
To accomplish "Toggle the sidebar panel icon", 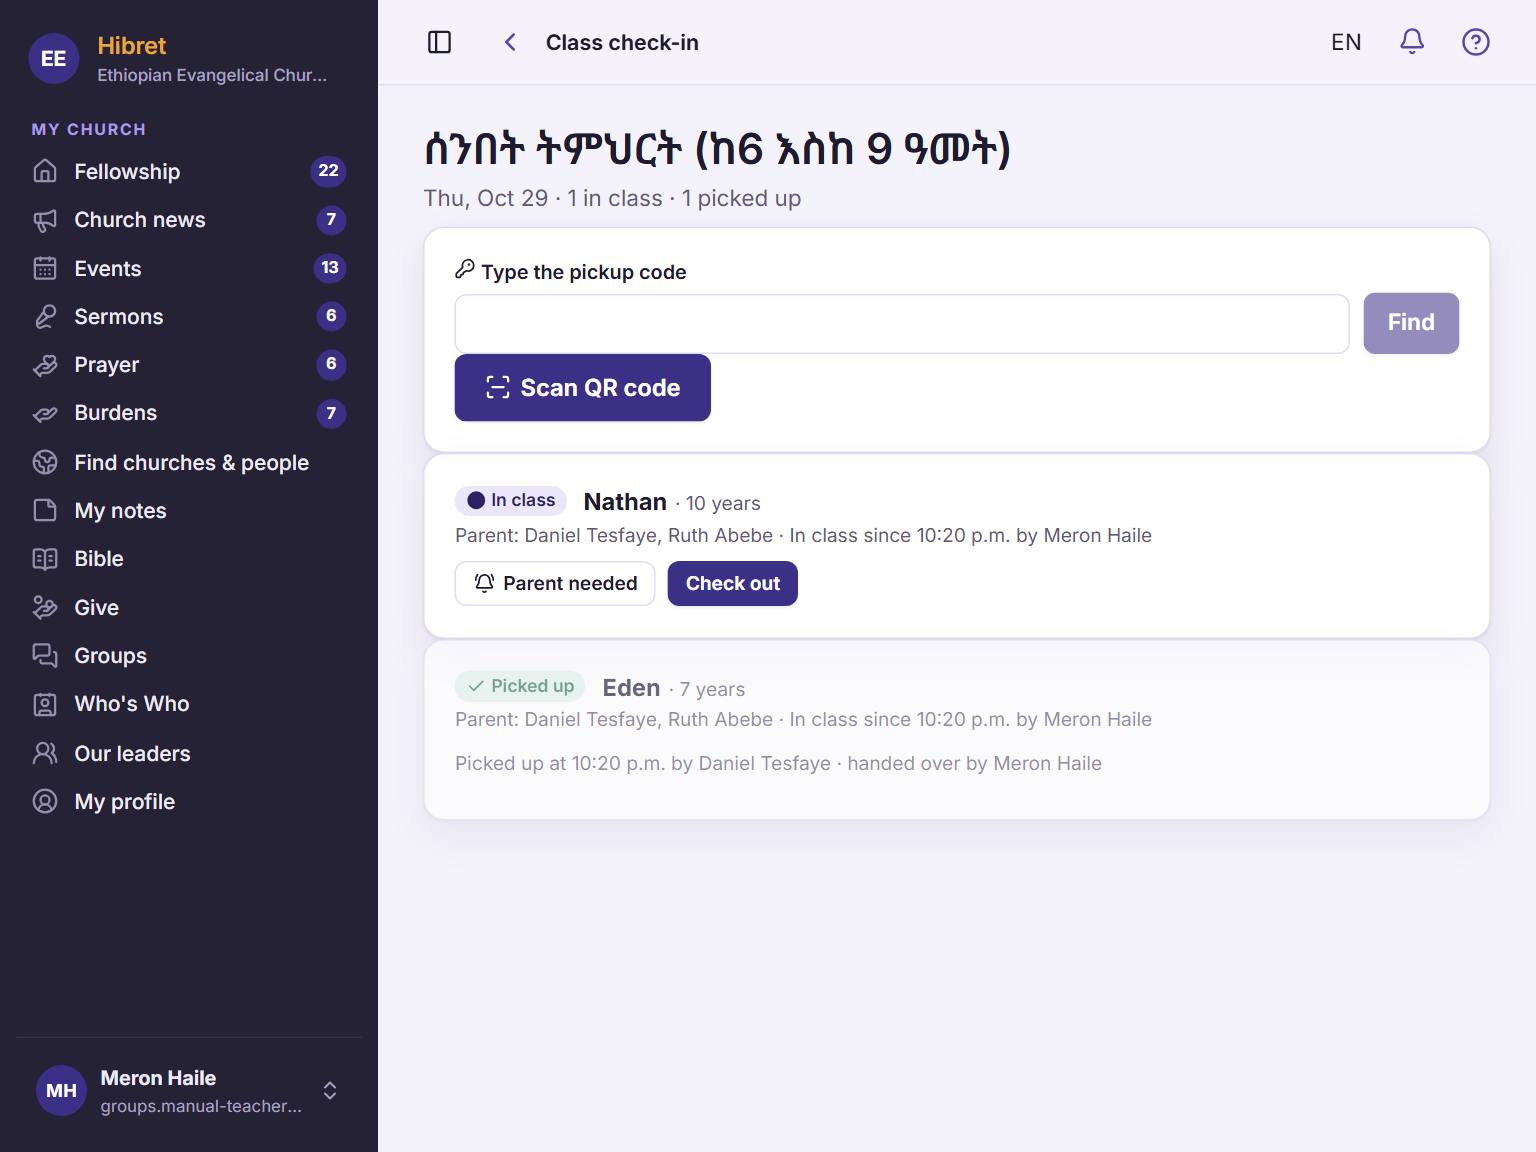I will click(439, 42).
